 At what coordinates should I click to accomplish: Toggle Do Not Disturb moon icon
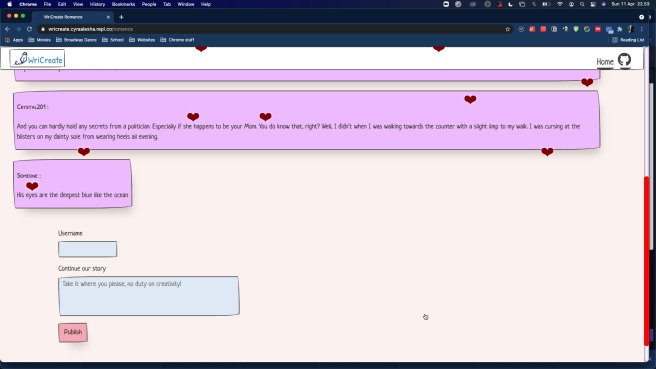(510, 4)
